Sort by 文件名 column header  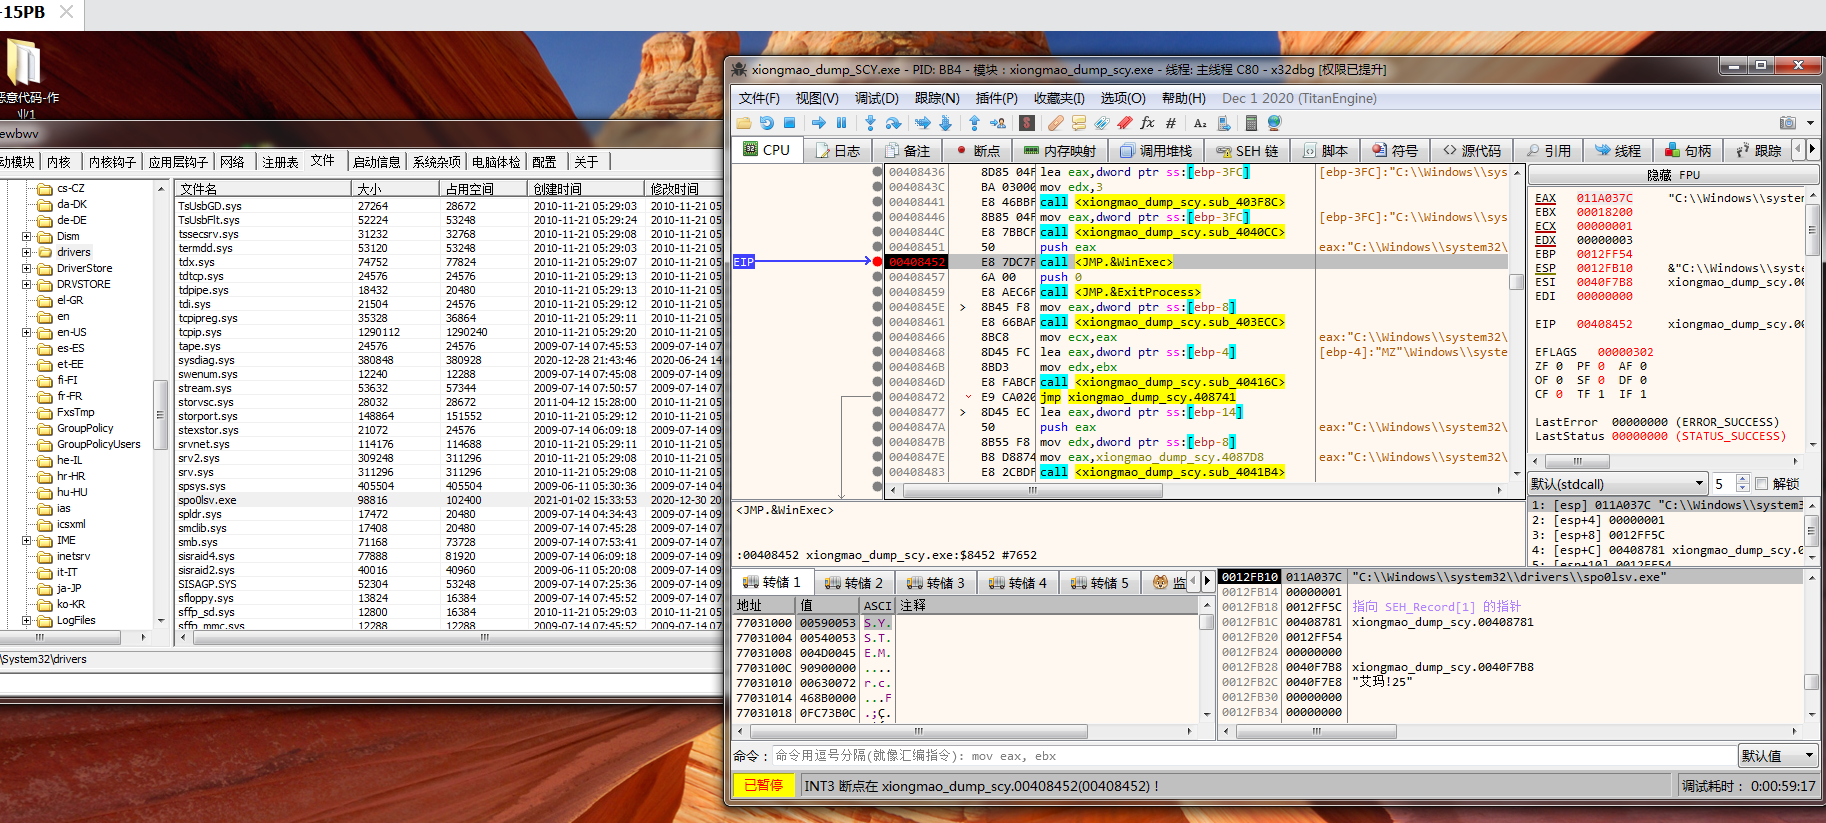click(262, 189)
